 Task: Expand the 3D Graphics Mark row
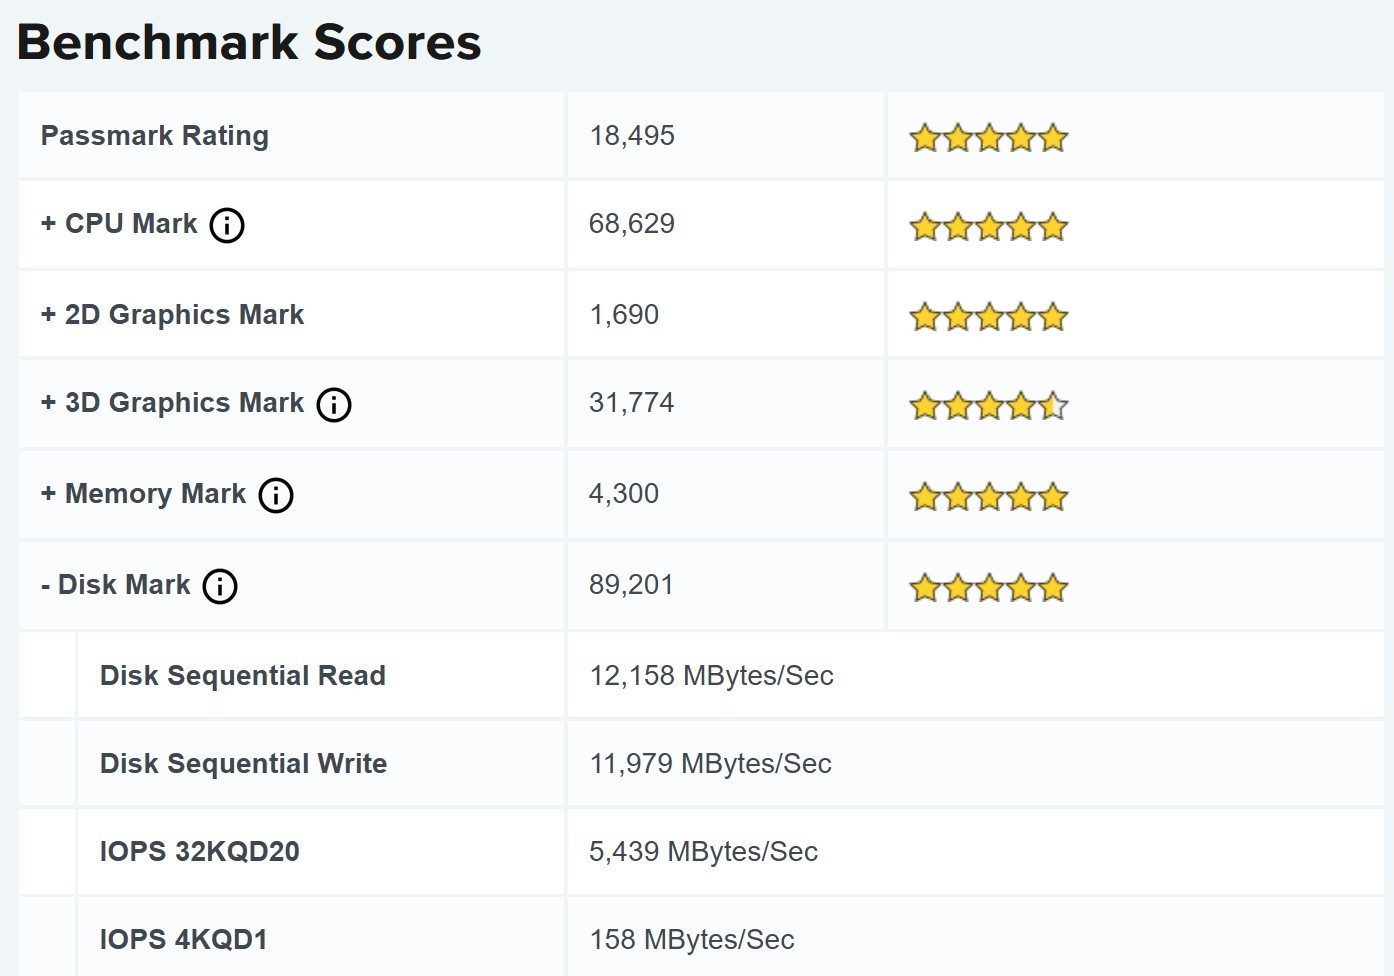pos(48,403)
